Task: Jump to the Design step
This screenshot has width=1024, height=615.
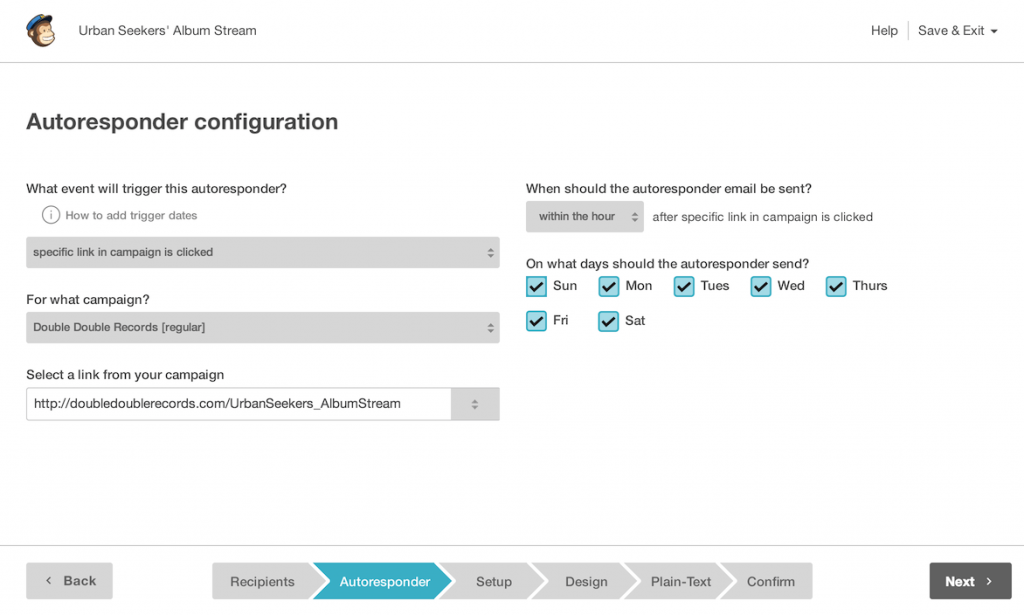Action: click(x=586, y=582)
